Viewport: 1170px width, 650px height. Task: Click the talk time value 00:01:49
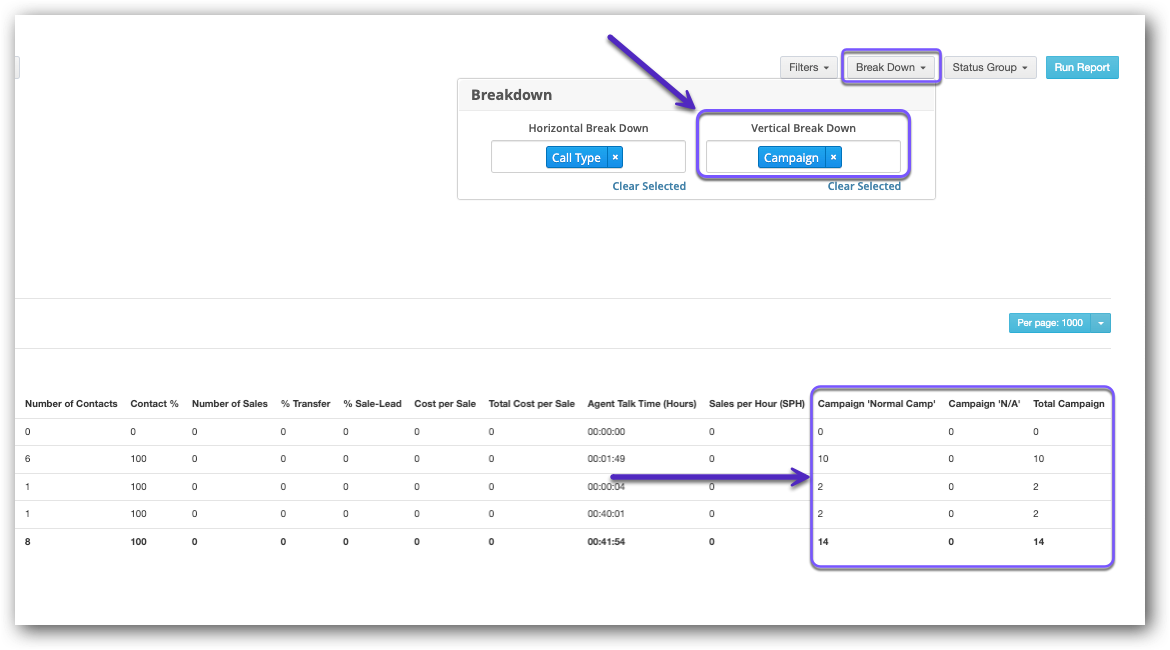tap(606, 459)
